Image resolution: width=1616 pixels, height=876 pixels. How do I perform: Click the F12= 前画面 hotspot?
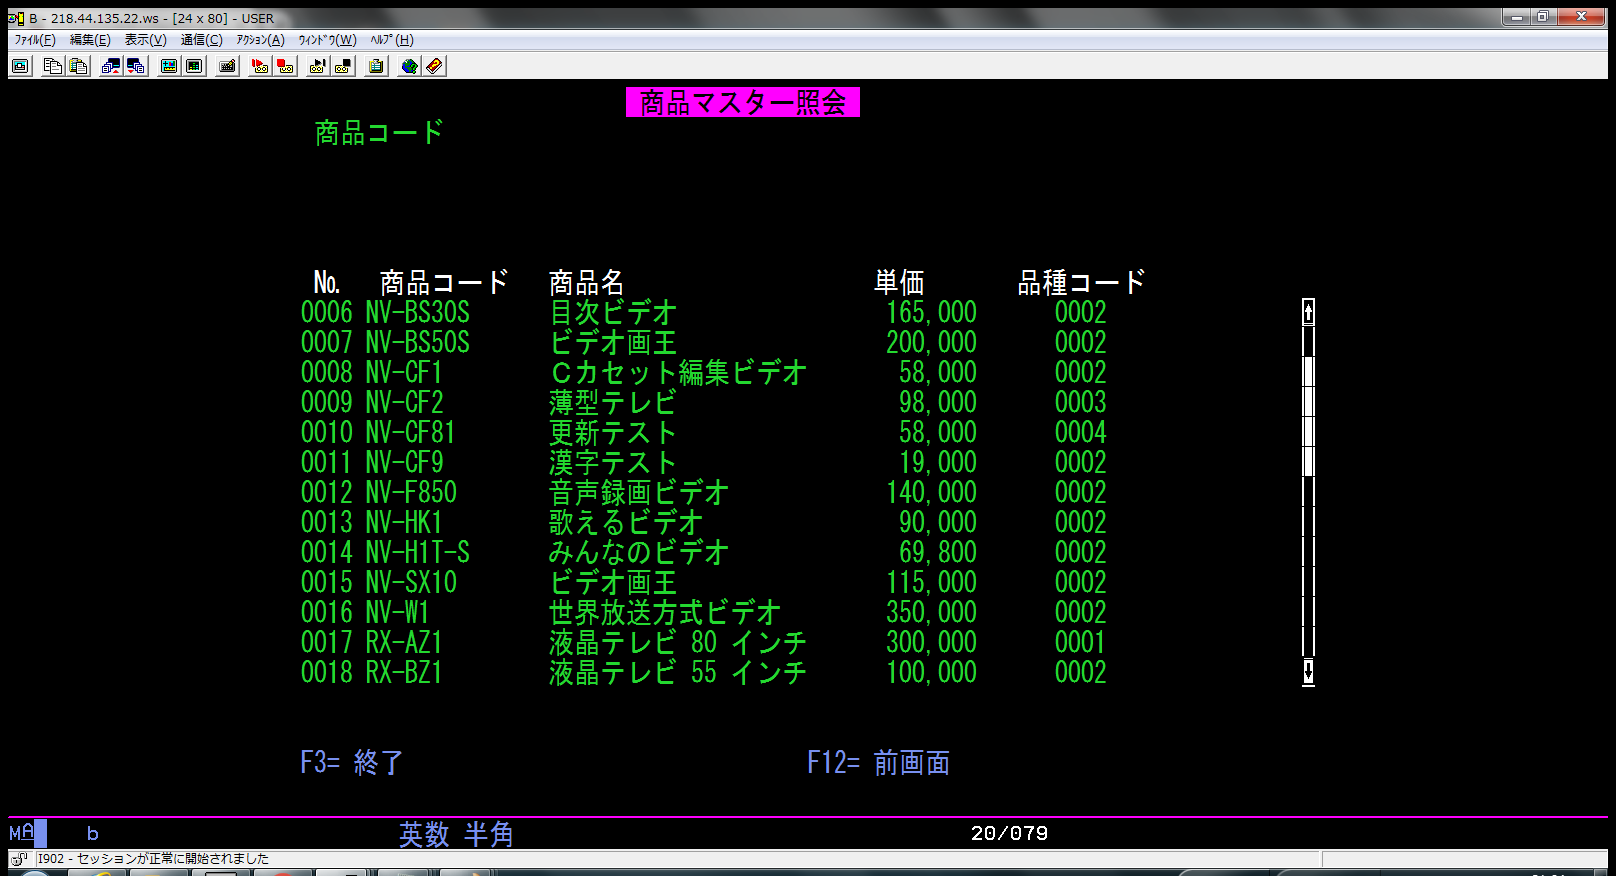pos(877,763)
